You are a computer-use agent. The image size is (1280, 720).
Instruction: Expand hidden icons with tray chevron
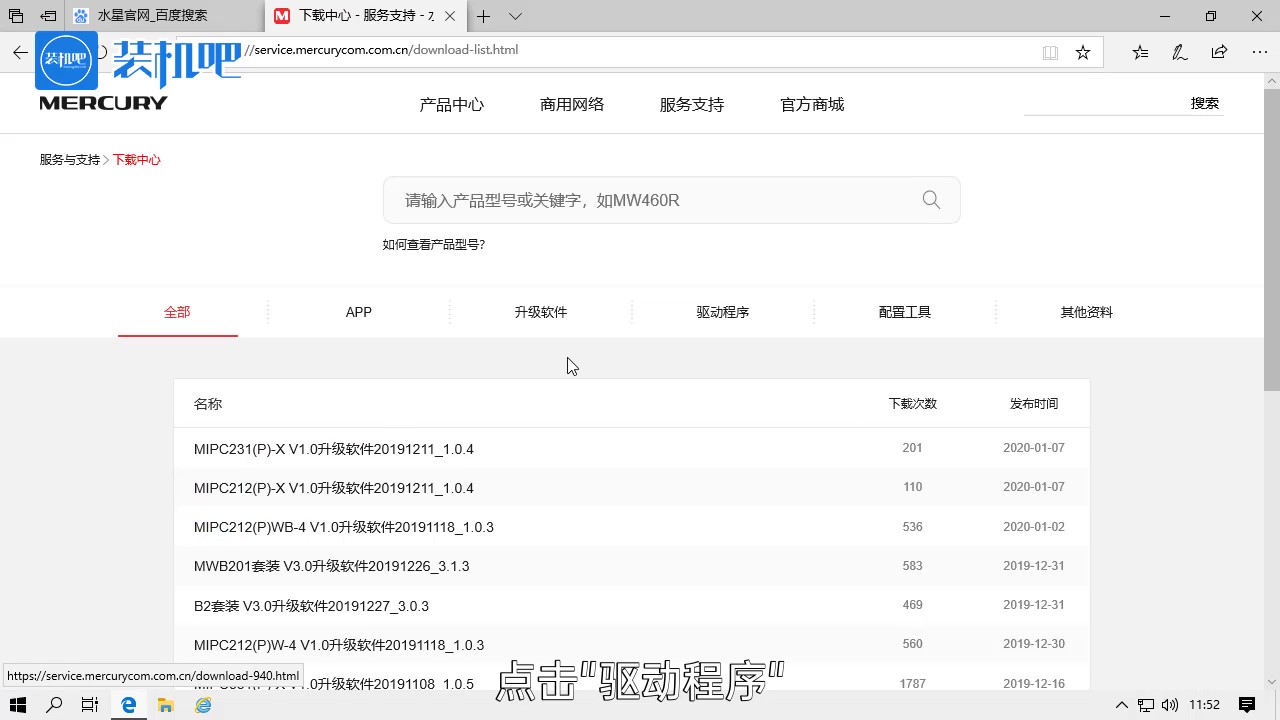click(1122, 705)
